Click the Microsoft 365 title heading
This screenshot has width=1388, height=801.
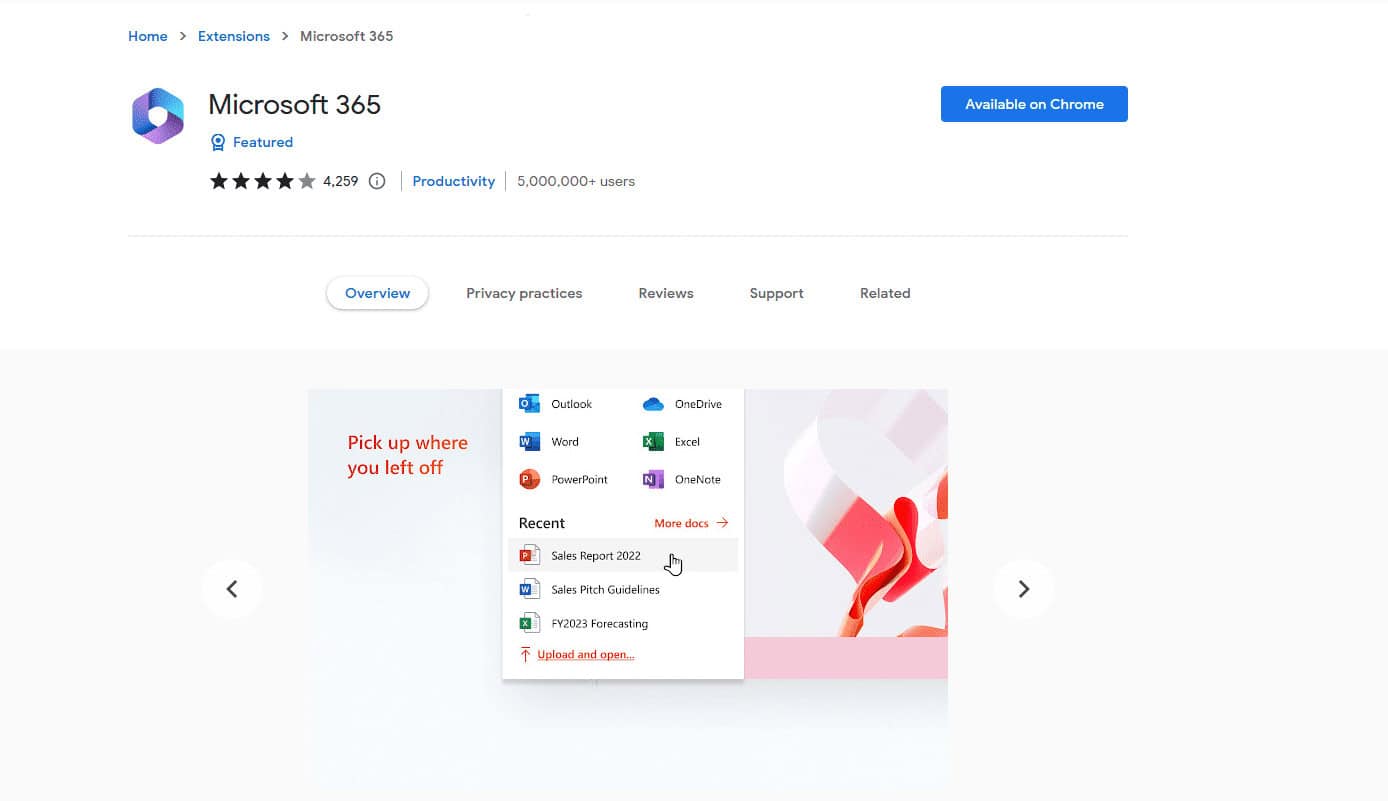(295, 104)
